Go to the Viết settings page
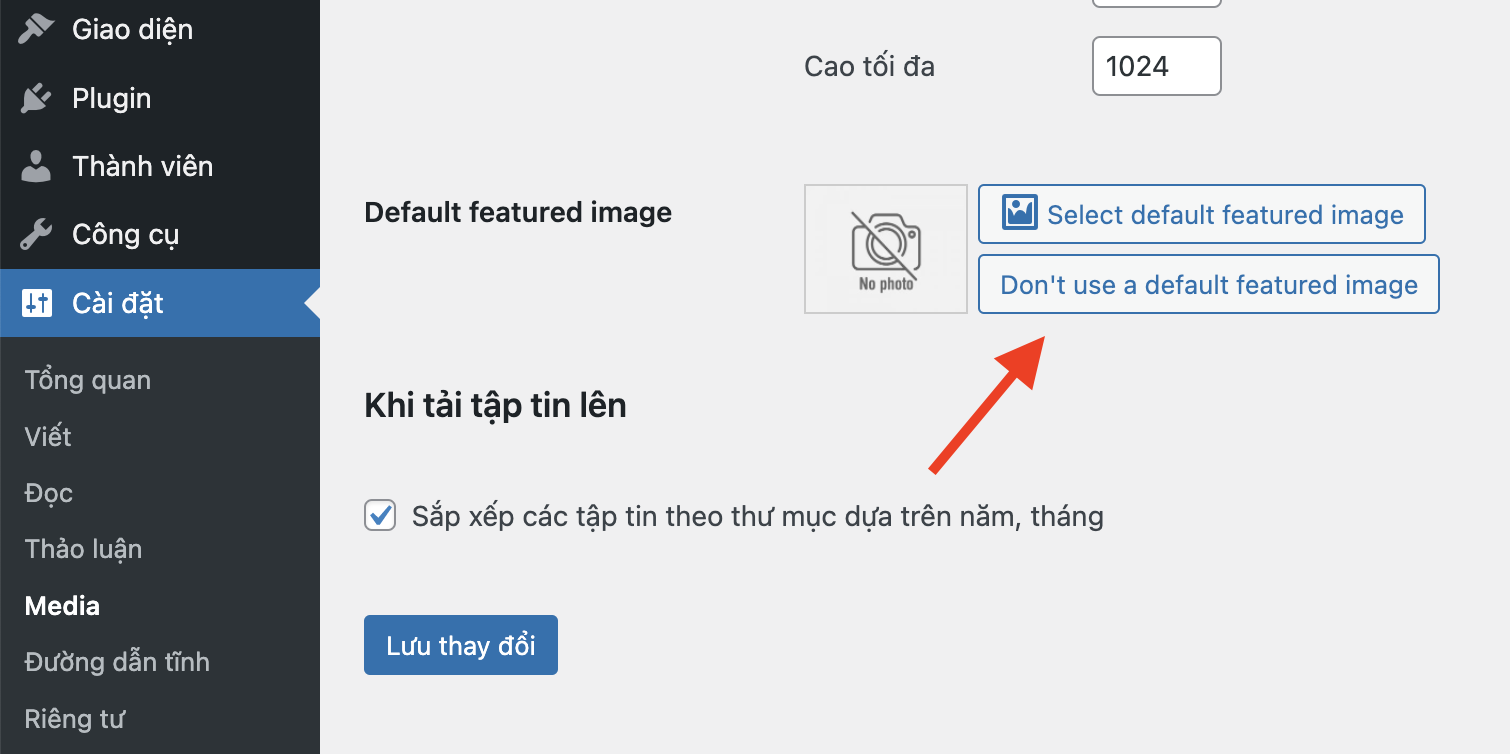Viewport: 1510px width, 754px height. [x=48, y=437]
